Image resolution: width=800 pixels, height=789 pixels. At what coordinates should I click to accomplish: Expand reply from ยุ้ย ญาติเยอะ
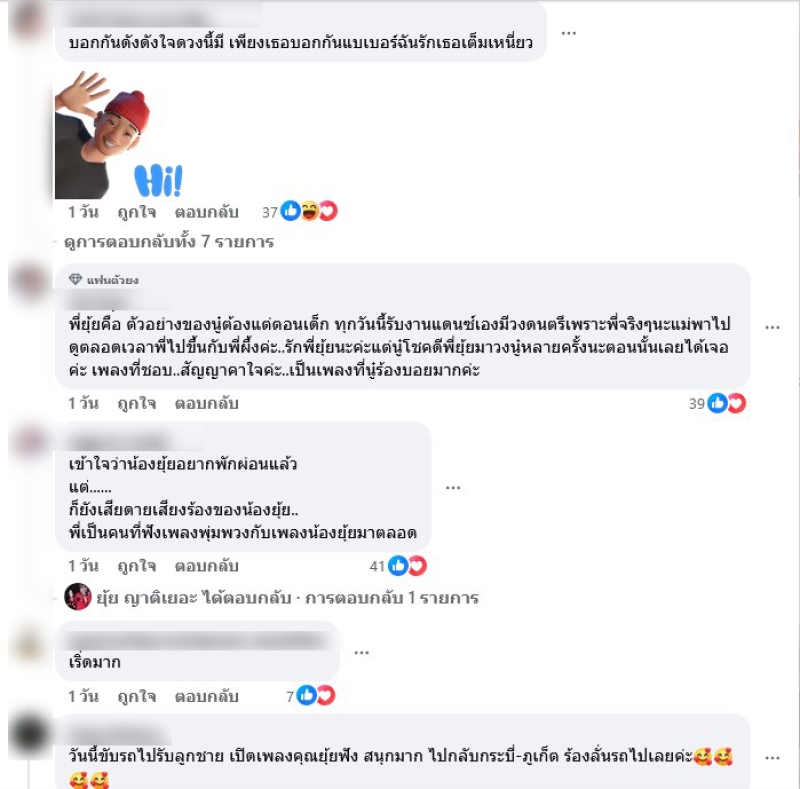[x=287, y=598]
